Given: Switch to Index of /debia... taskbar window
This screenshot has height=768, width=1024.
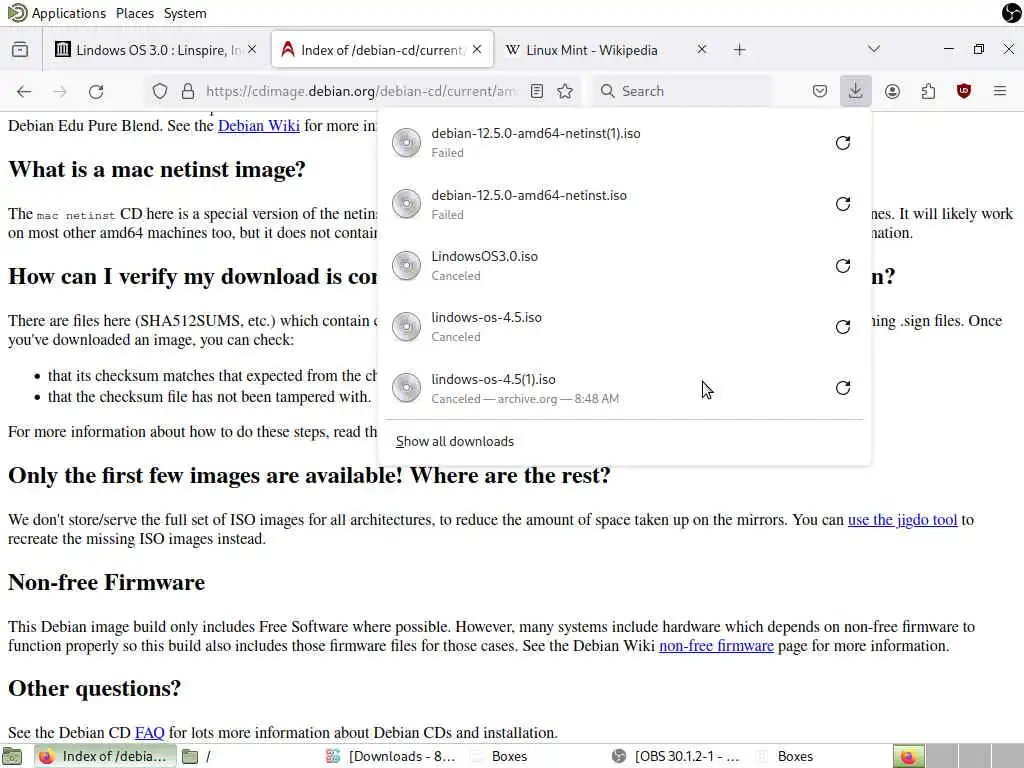Looking at the screenshot, I should (x=104, y=756).
